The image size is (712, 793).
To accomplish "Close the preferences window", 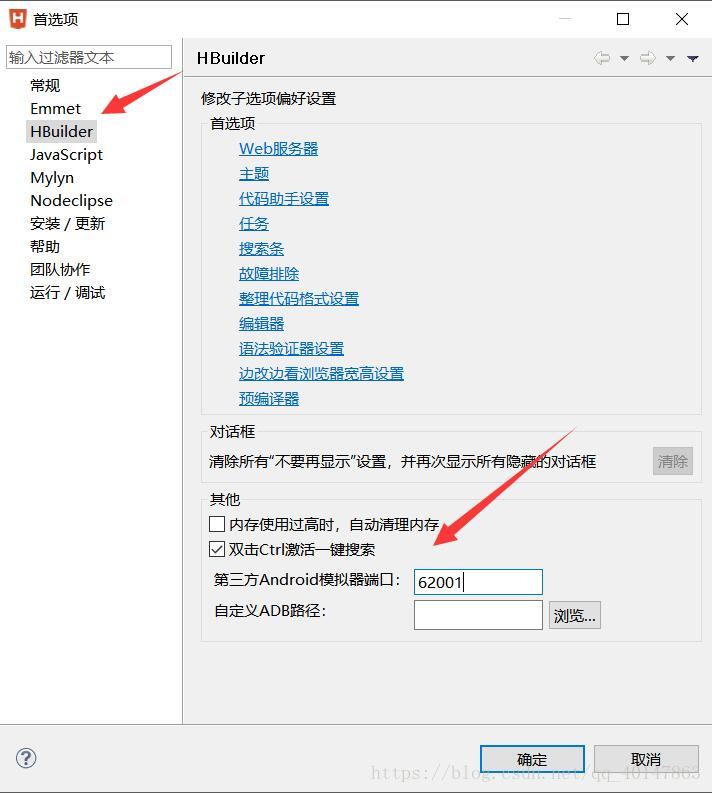I will tap(682, 19).
